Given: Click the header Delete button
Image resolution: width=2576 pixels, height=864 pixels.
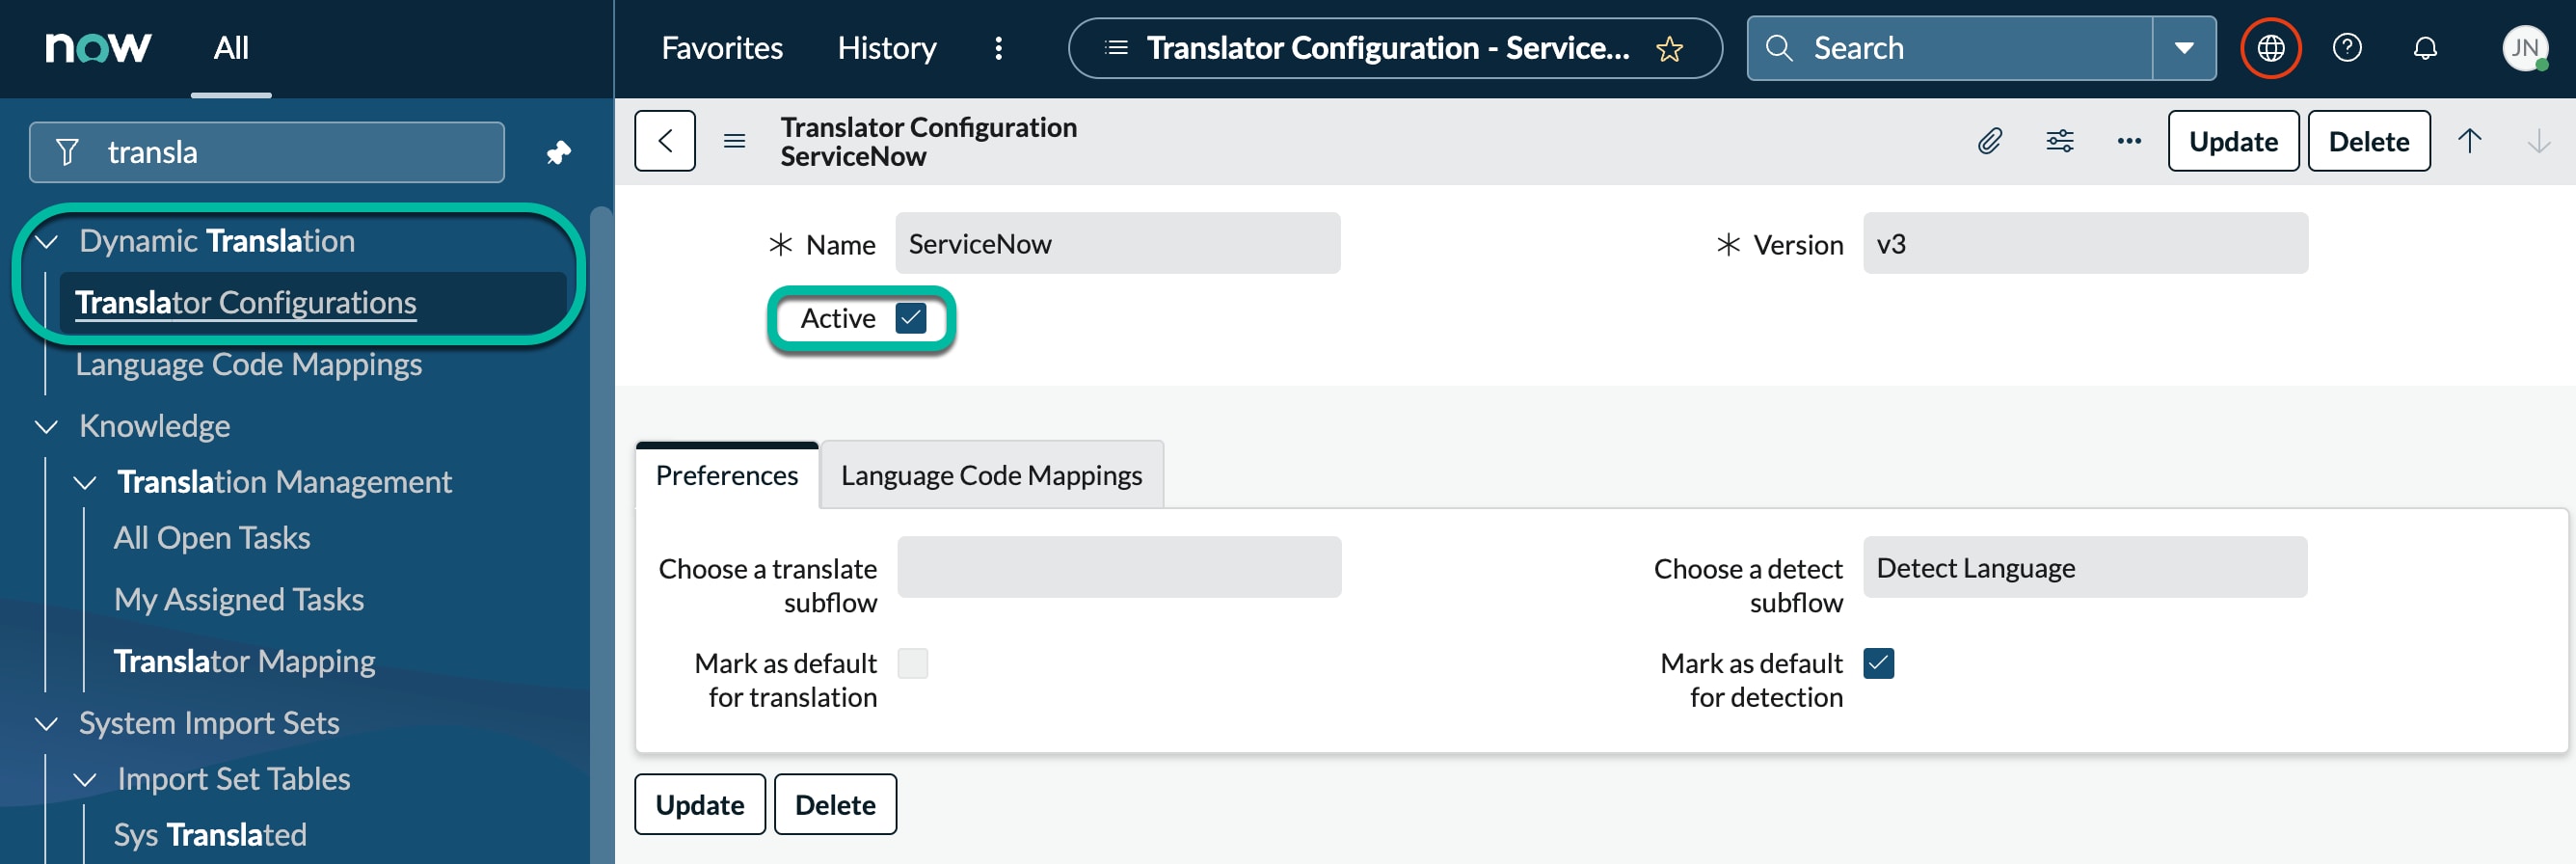Looking at the screenshot, I should [2368, 141].
